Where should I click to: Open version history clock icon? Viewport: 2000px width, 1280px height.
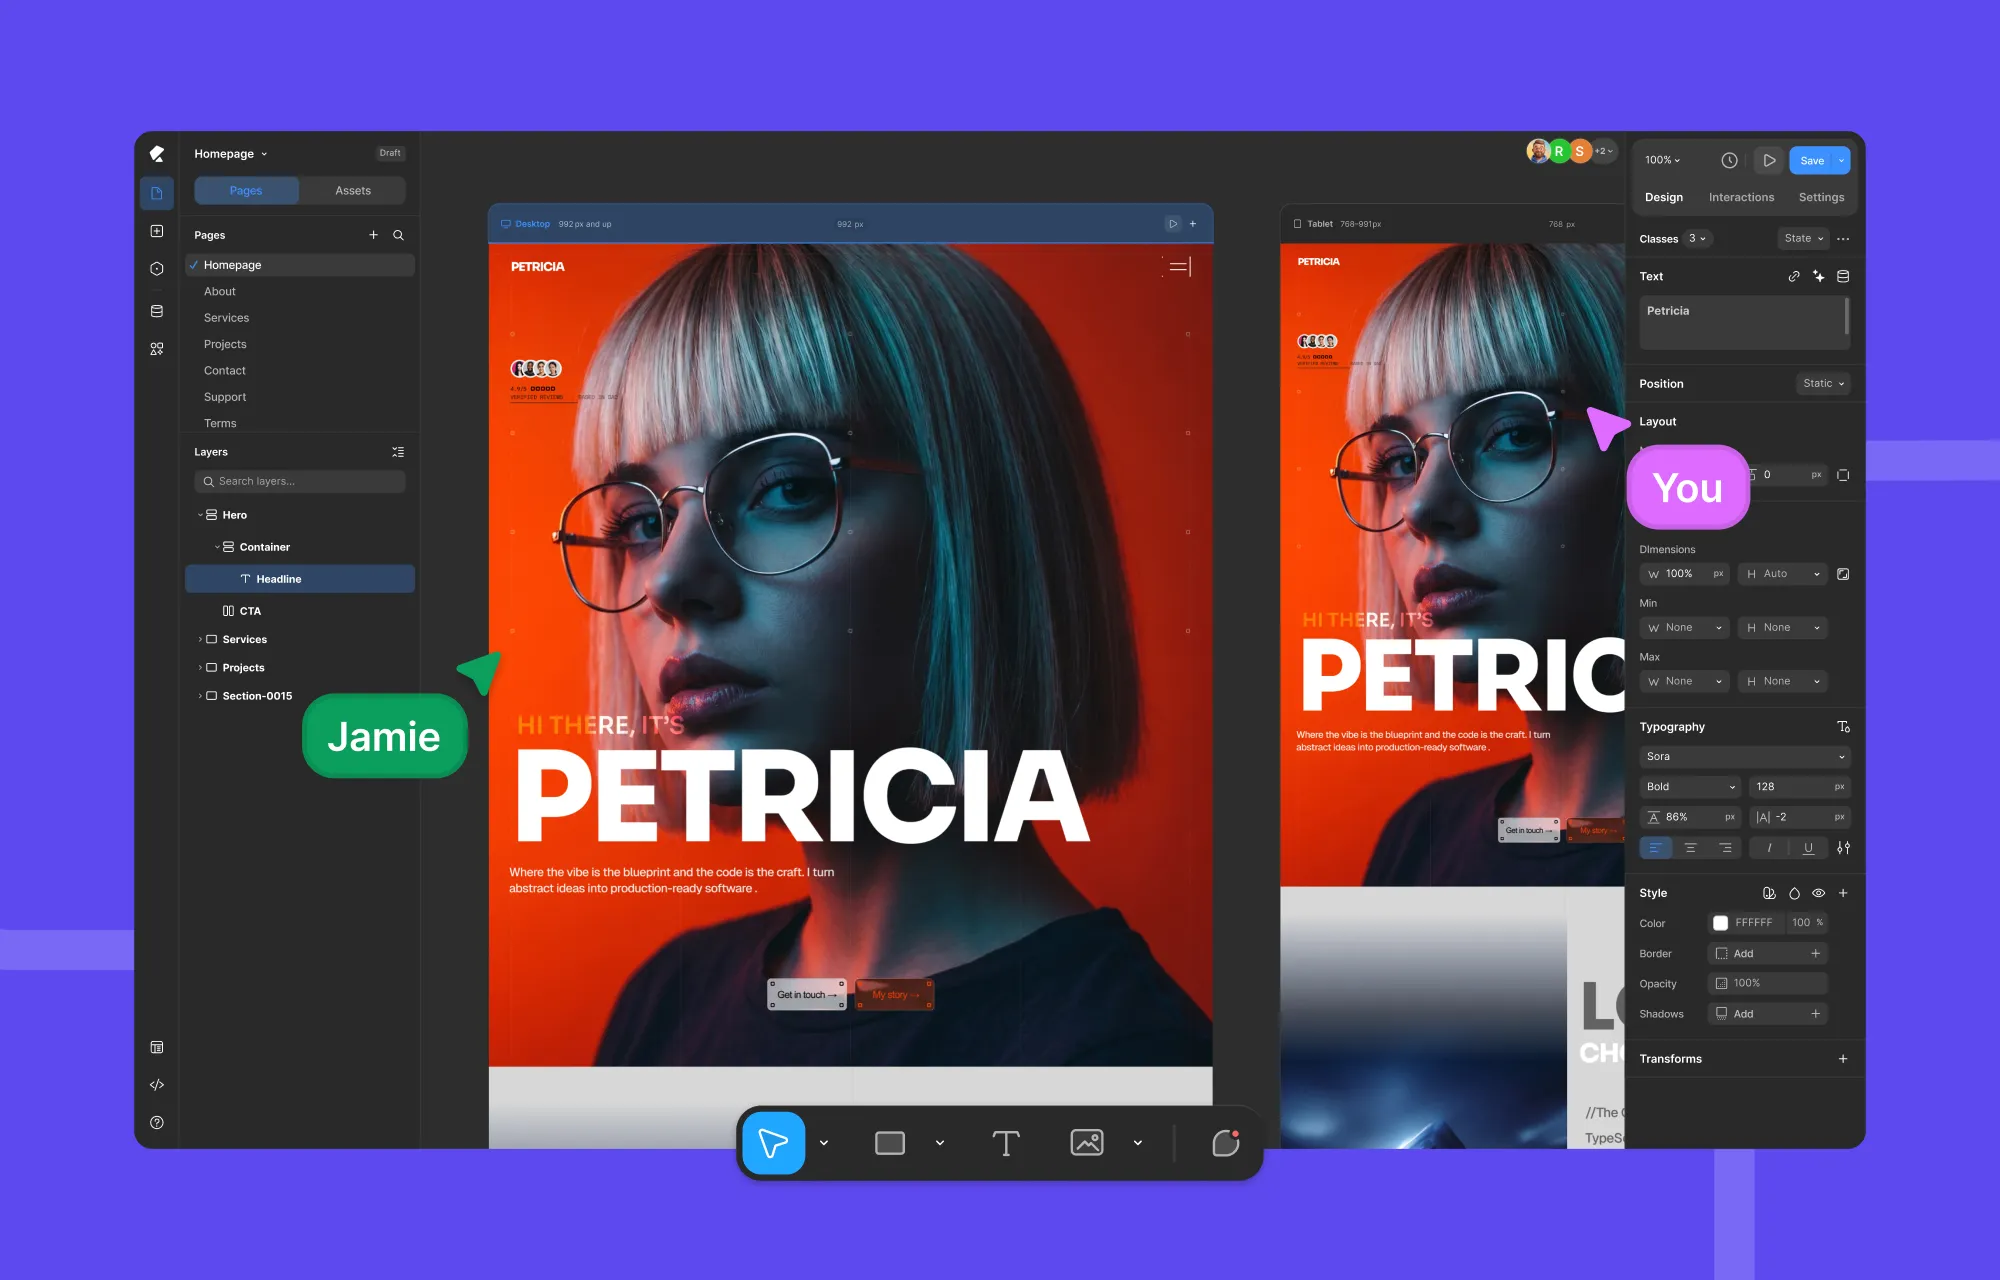coord(1729,160)
